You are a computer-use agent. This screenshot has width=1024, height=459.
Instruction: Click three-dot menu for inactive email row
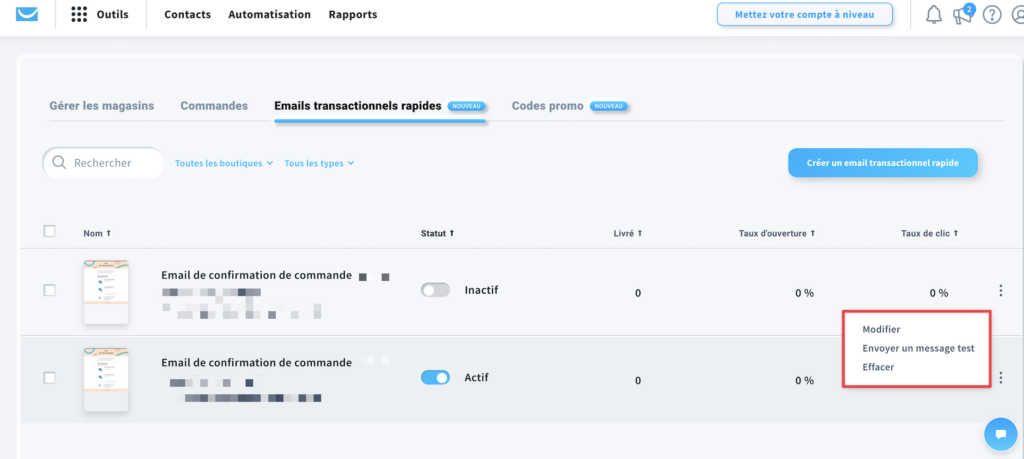click(1000, 291)
